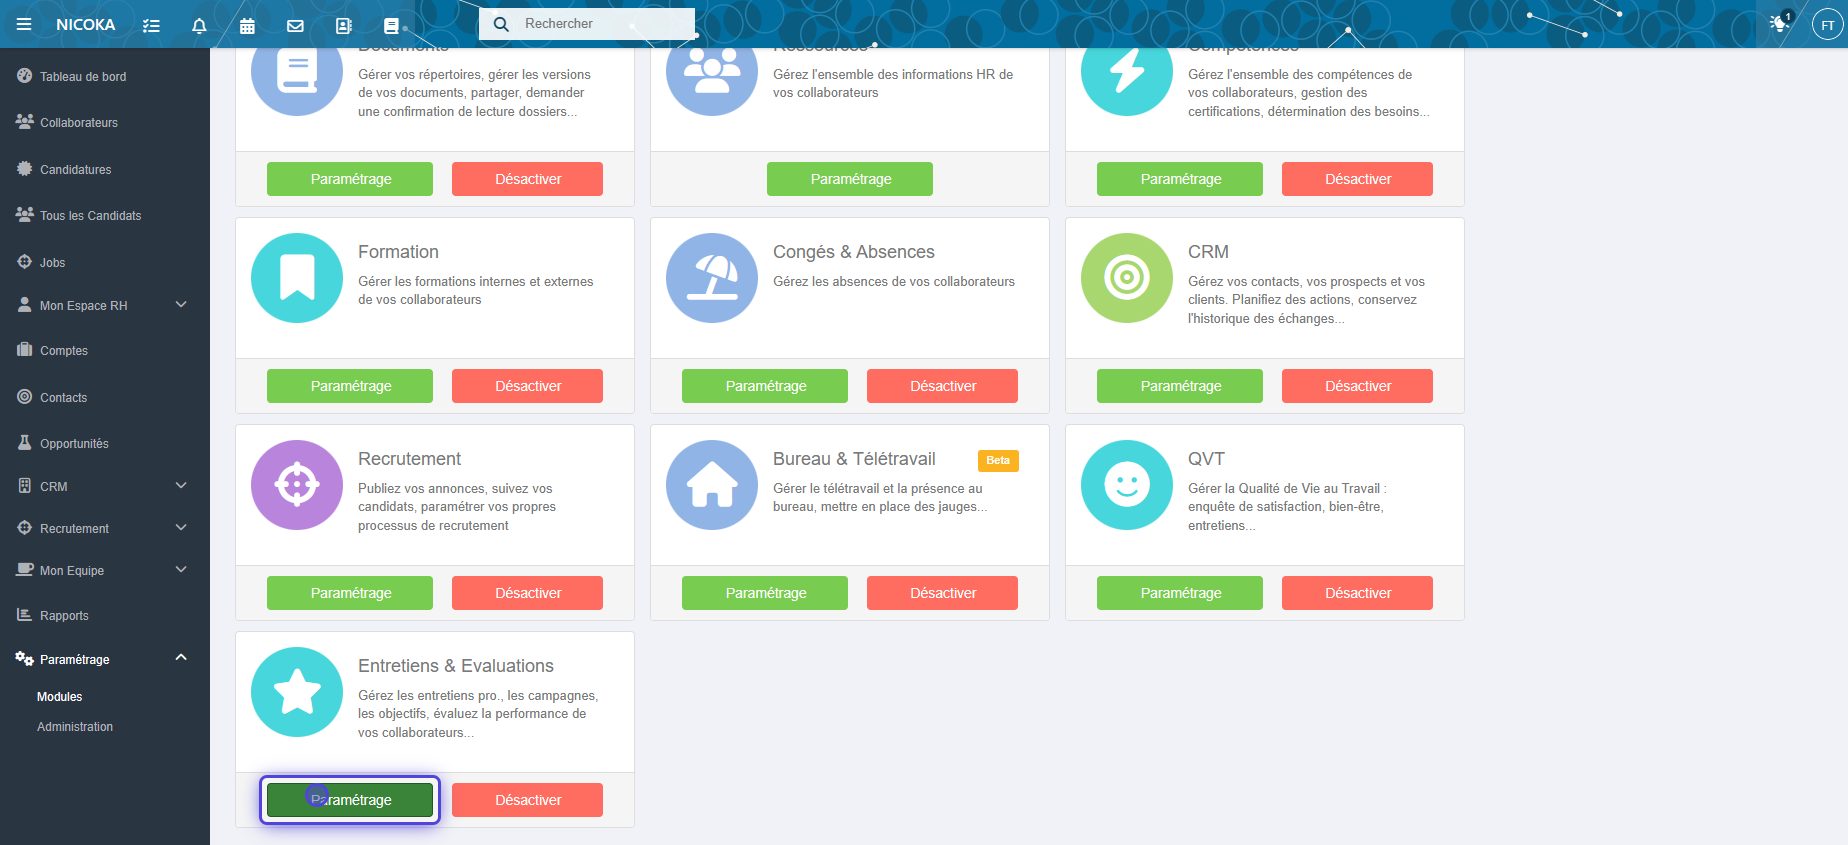Click Paramétrage for the Recrutement module

tap(350, 593)
